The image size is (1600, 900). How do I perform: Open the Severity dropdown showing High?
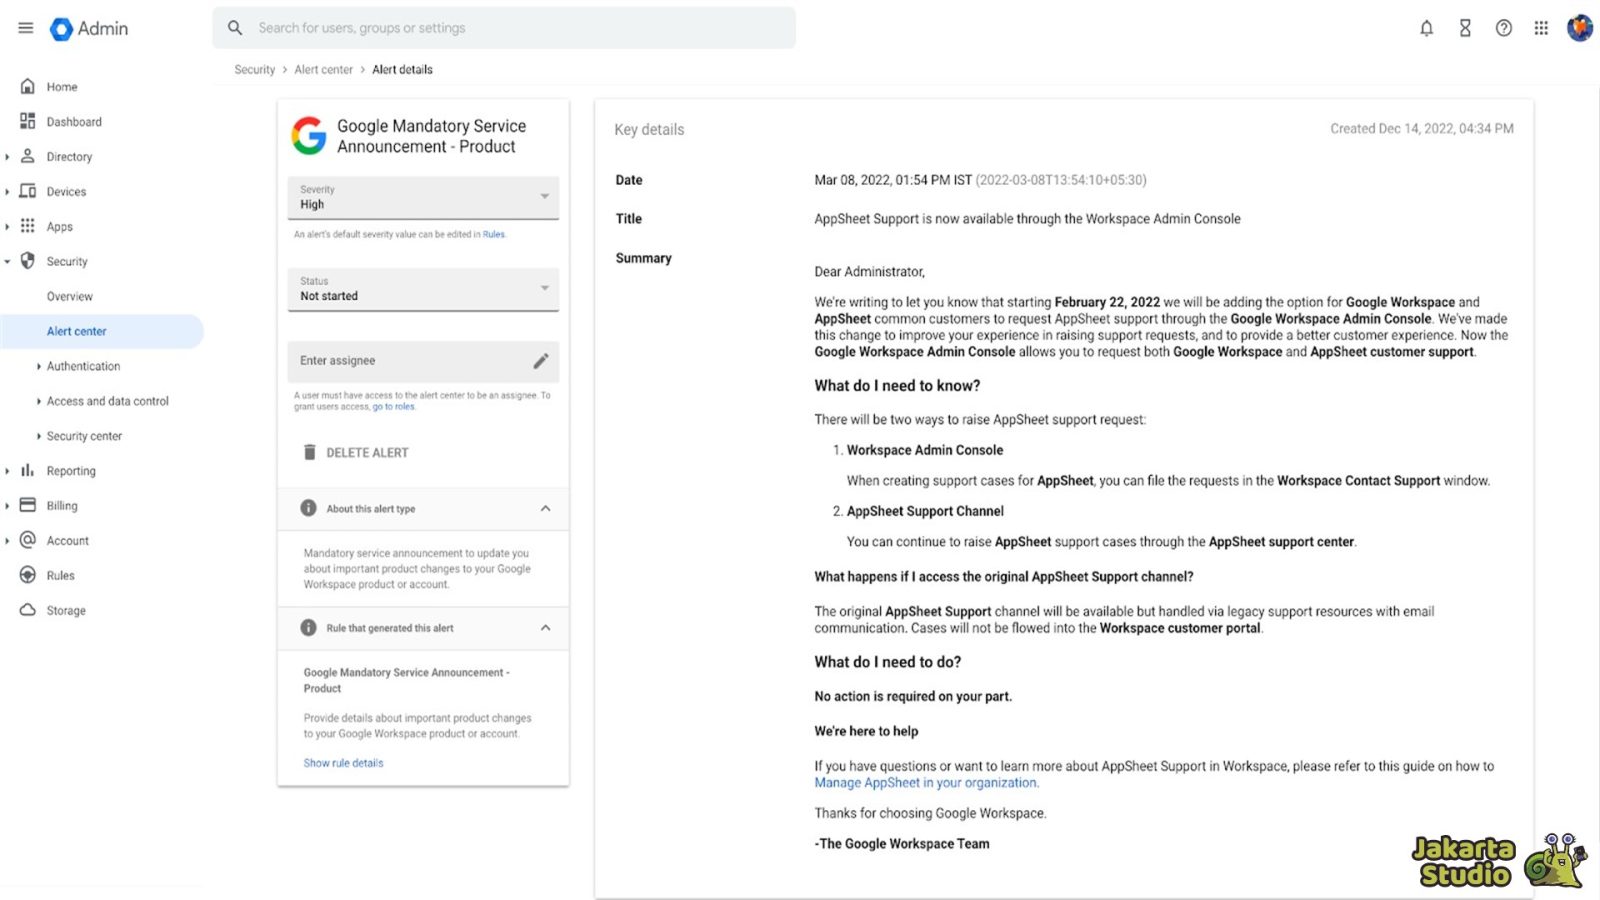(x=545, y=197)
